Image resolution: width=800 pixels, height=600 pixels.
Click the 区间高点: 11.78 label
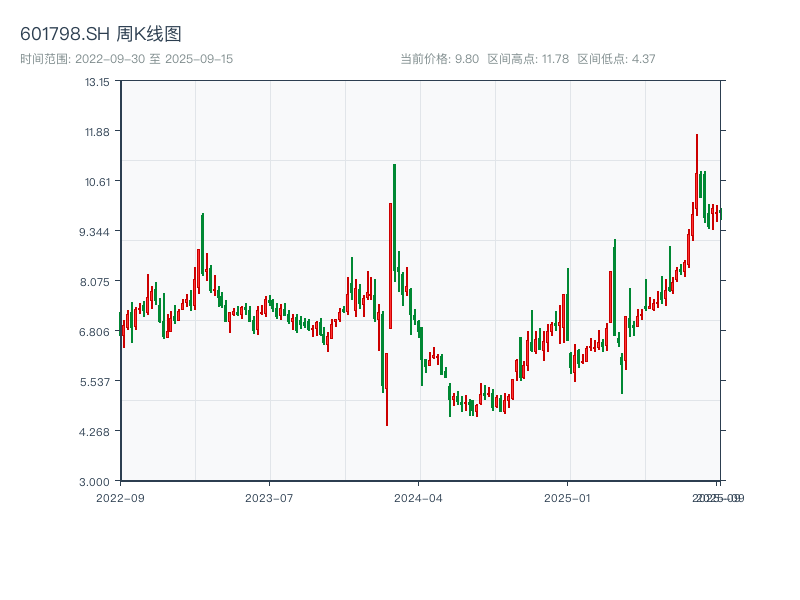(528, 59)
